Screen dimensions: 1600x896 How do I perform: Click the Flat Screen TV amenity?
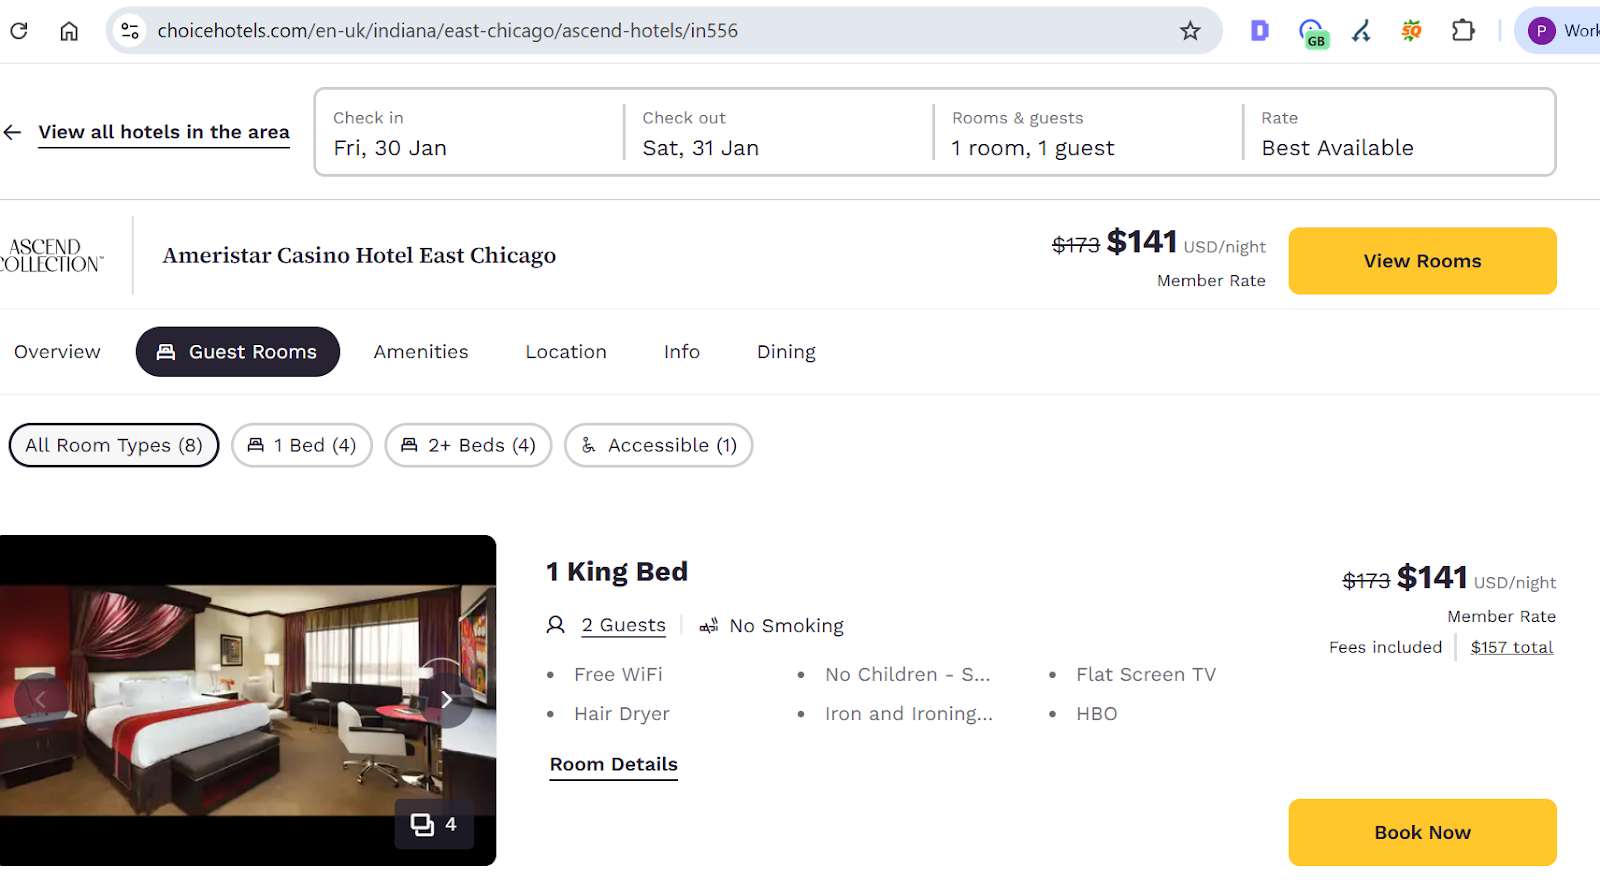pyautogui.click(x=1146, y=674)
